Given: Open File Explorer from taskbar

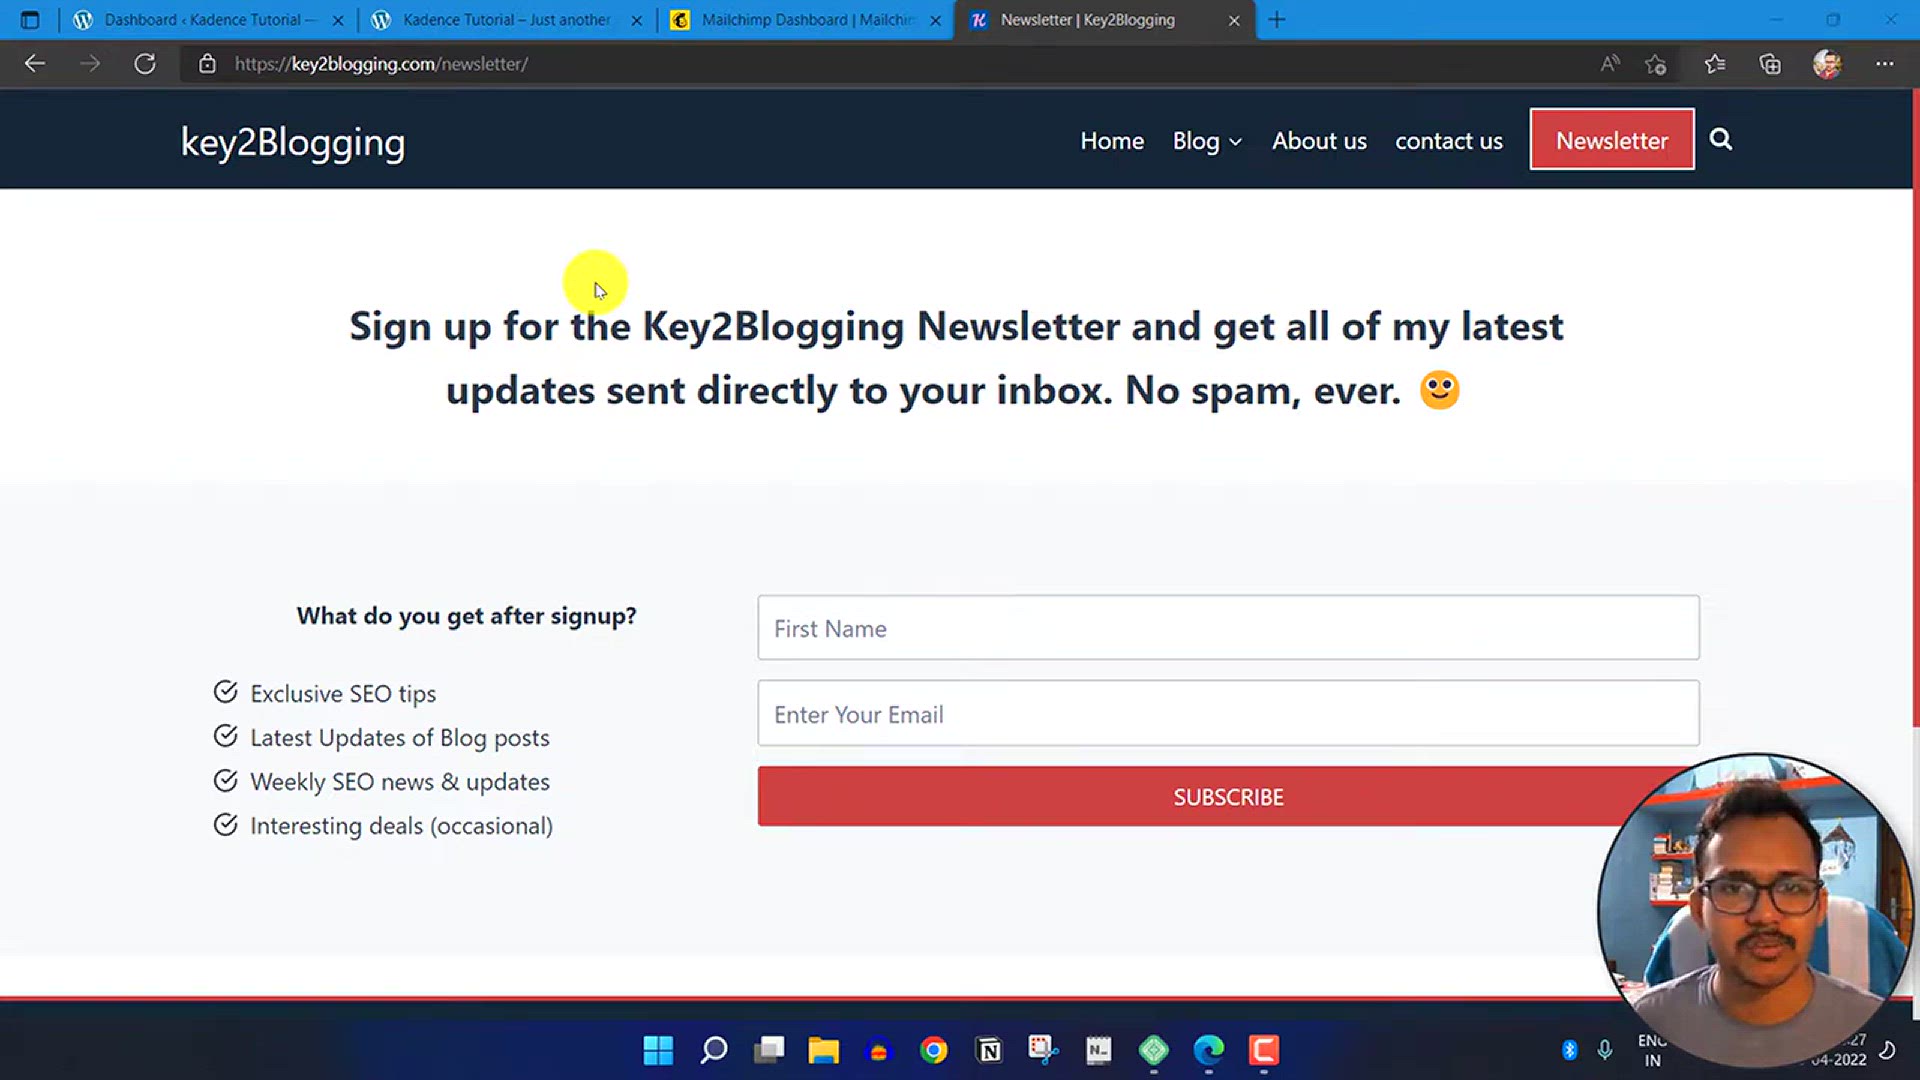Looking at the screenshot, I should [x=824, y=1050].
